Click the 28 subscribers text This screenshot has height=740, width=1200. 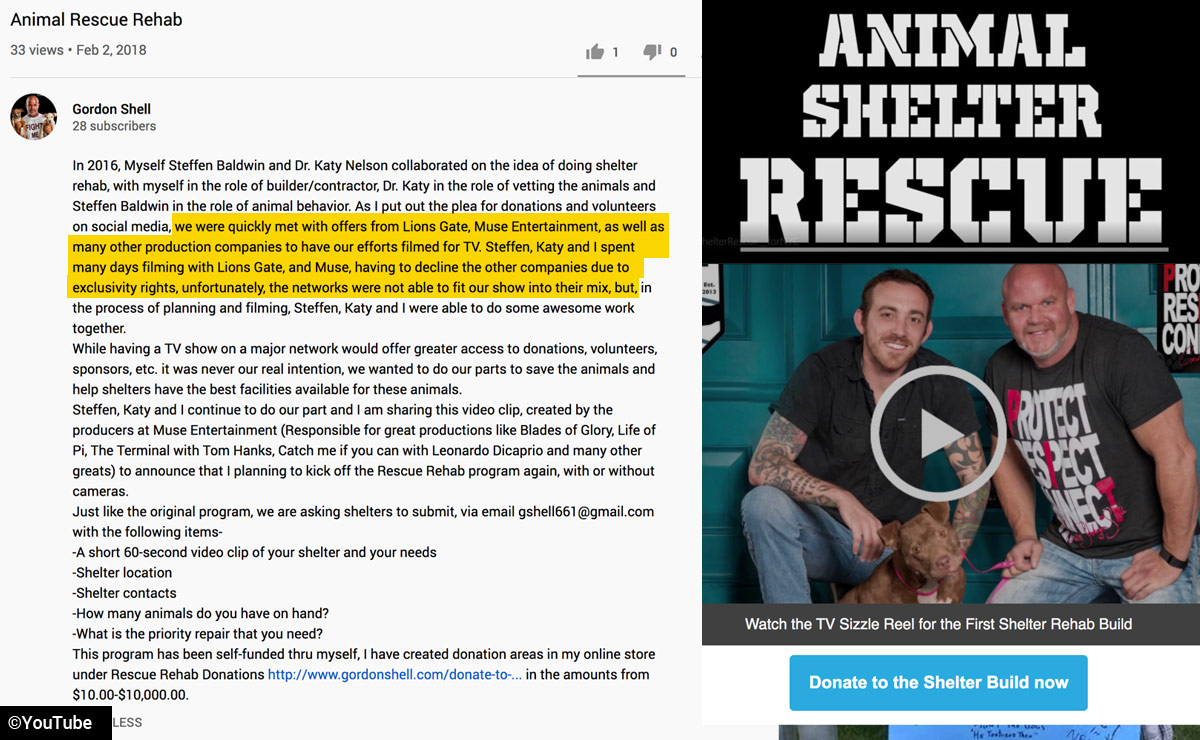114,127
